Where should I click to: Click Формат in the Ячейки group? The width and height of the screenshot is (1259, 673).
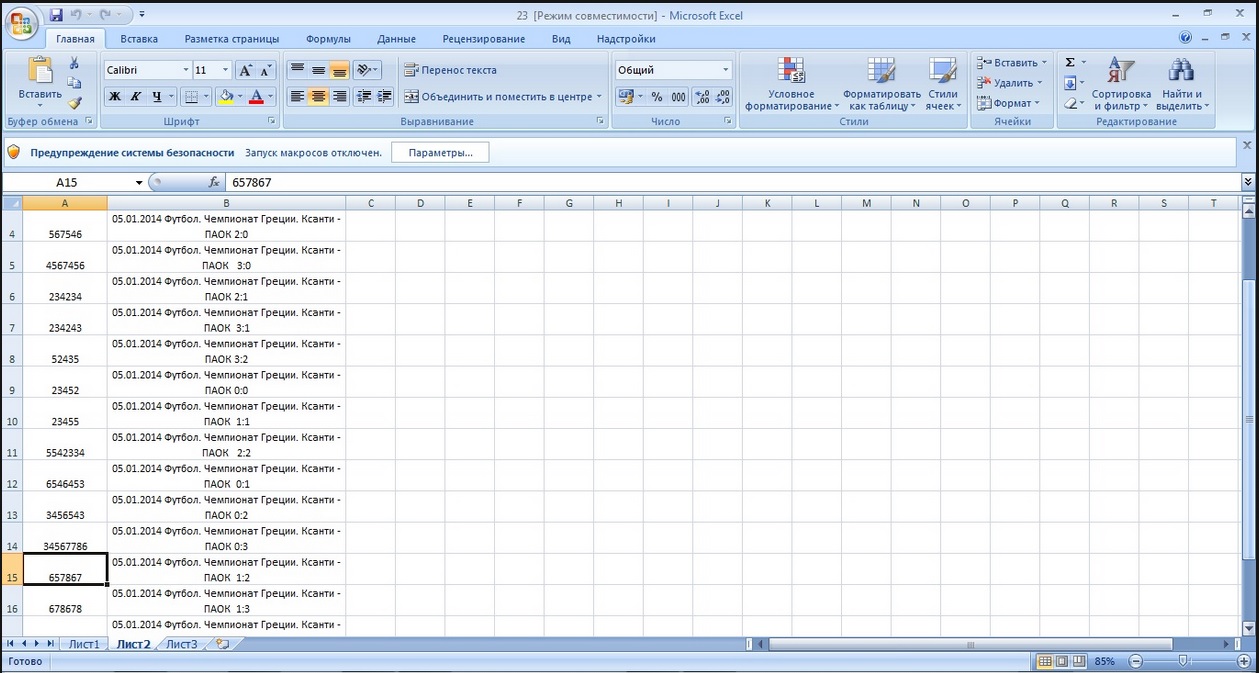pyautogui.click(x=1008, y=103)
